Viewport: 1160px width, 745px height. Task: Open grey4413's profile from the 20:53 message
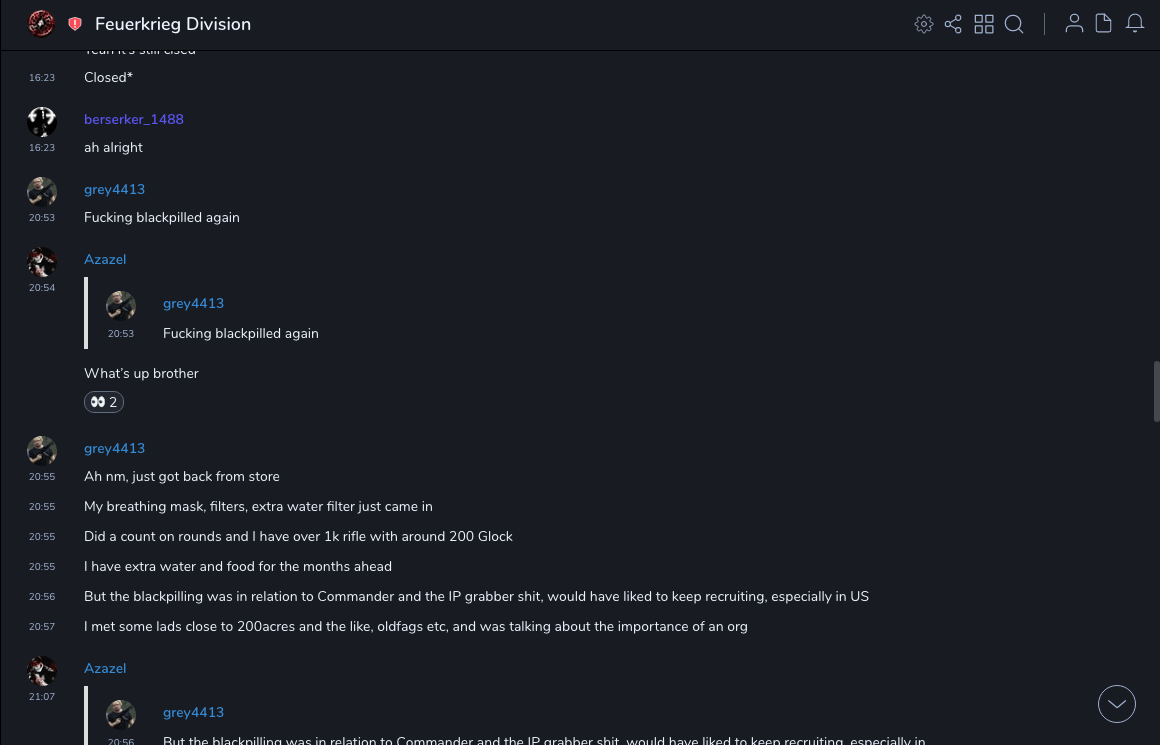pyautogui.click(x=114, y=189)
